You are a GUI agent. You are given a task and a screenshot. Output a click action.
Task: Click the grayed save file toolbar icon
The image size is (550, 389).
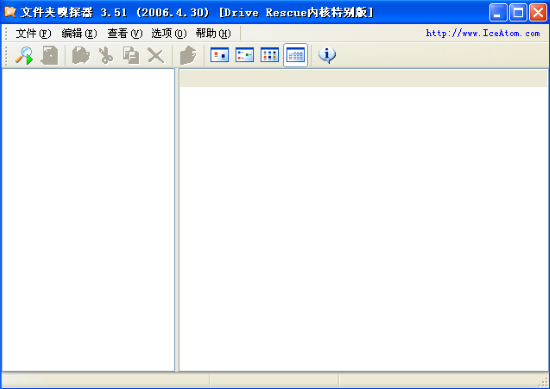pyautogui.click(x=49, y=55)
